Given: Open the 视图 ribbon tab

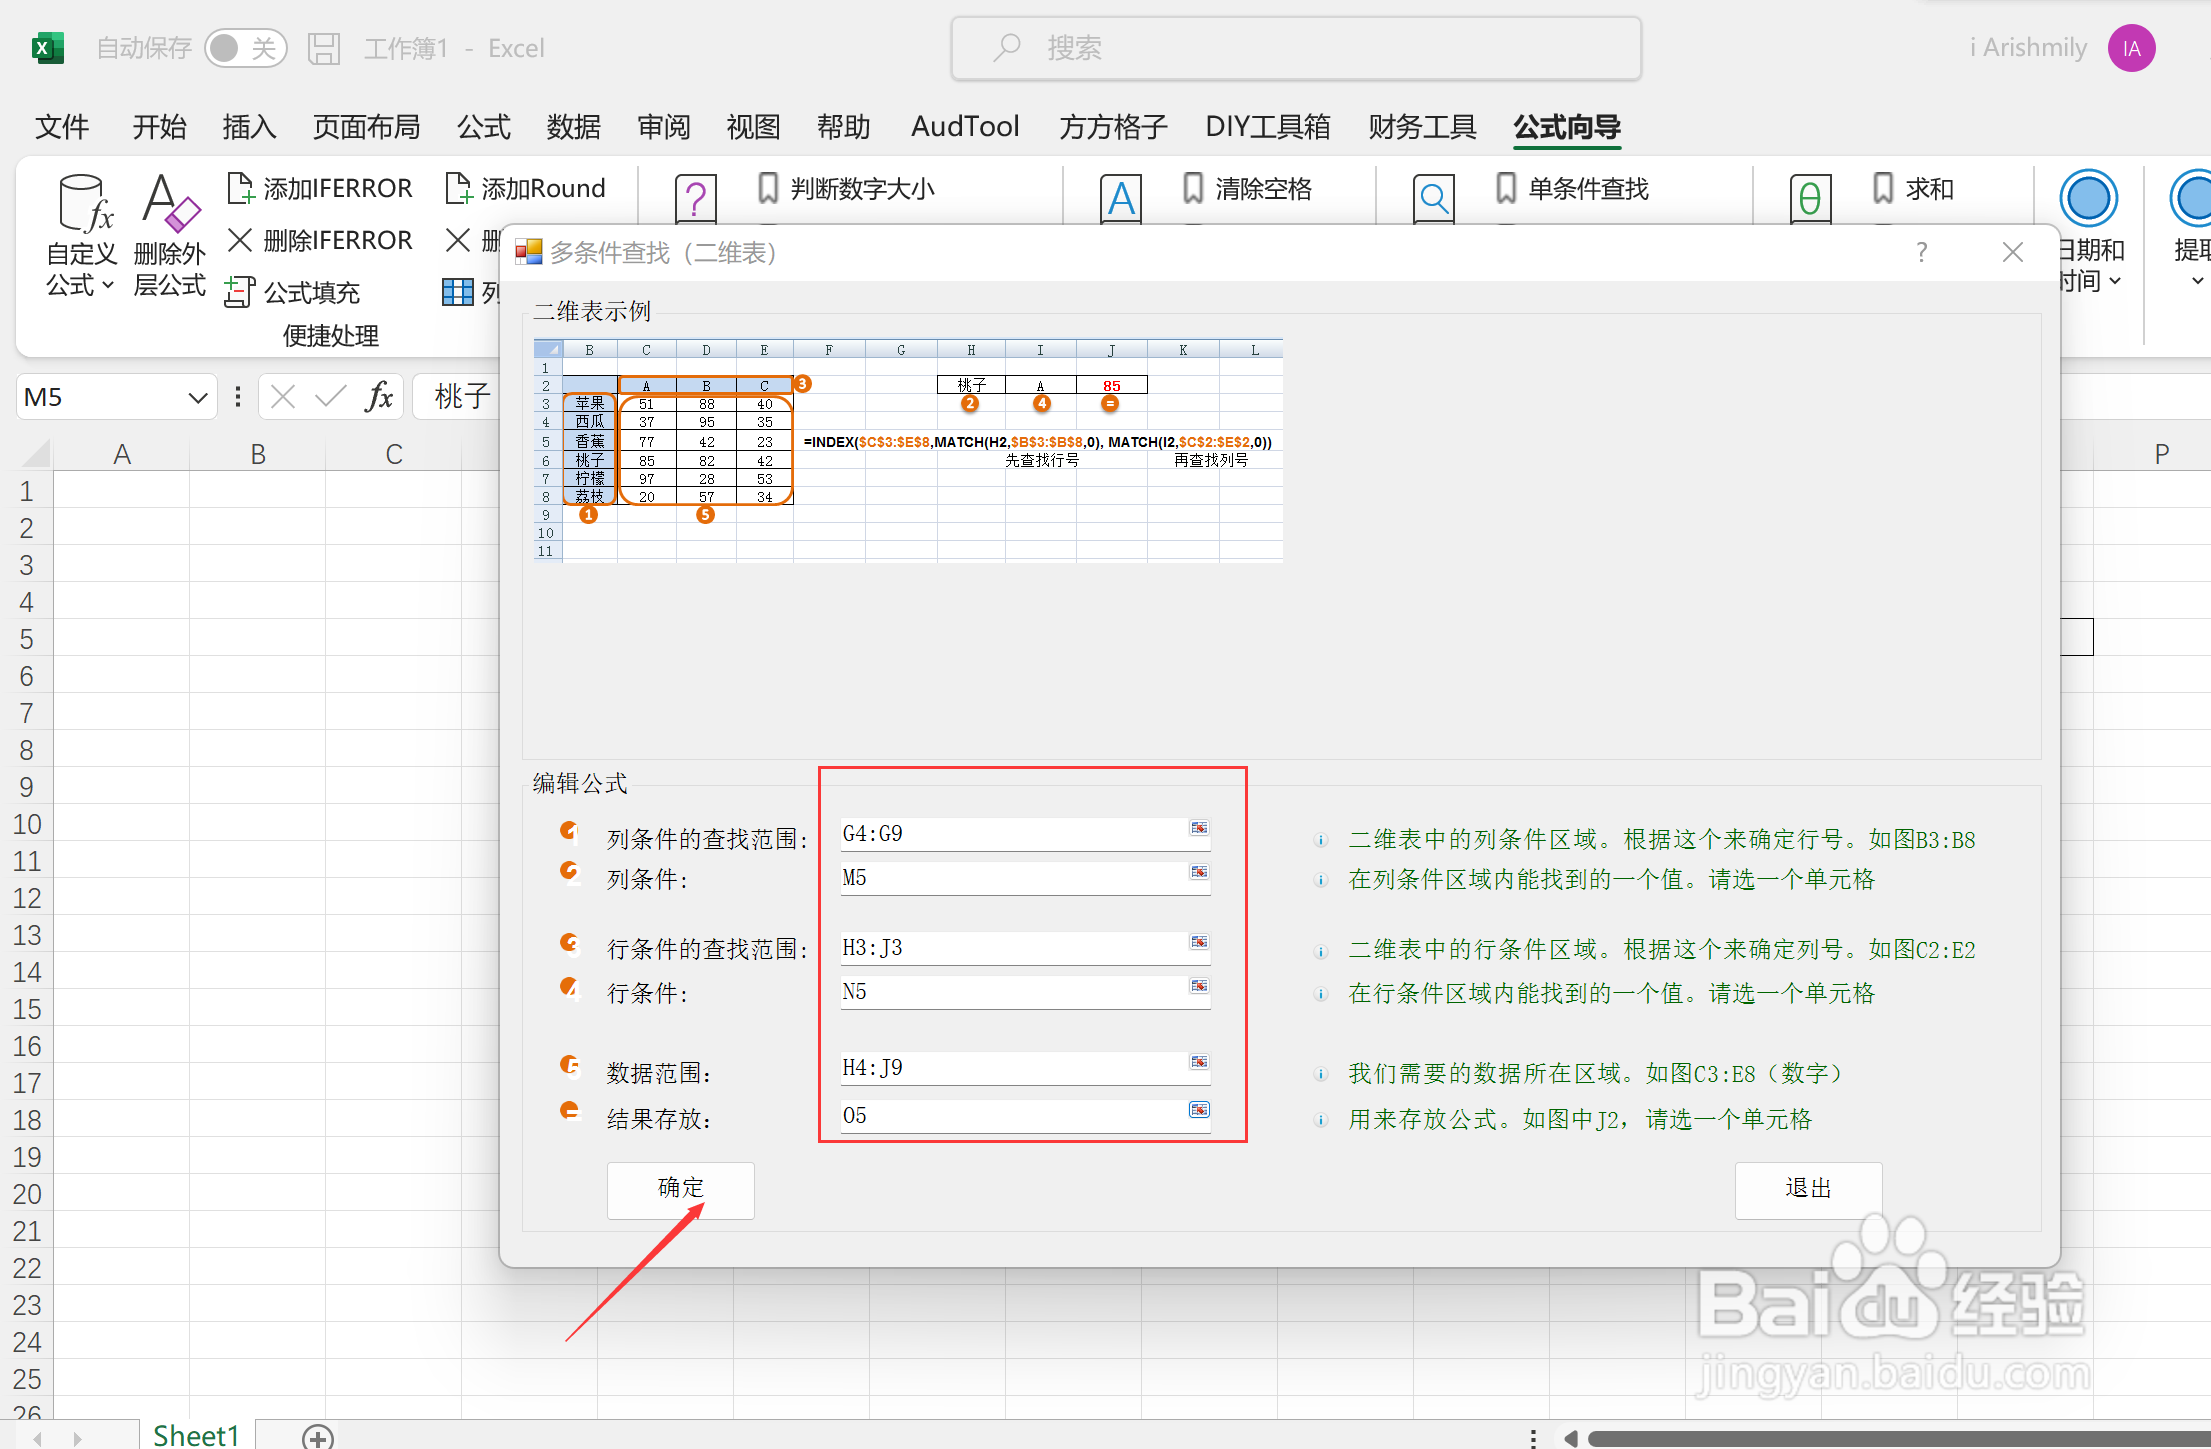Looking at the screenshot, I should [753, 127].
